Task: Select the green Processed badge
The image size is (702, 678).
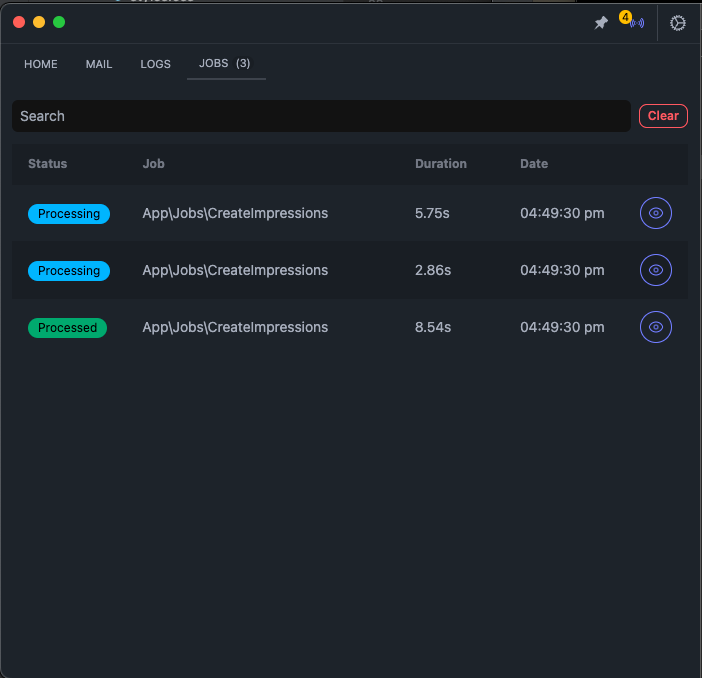Action: (67, 327)
